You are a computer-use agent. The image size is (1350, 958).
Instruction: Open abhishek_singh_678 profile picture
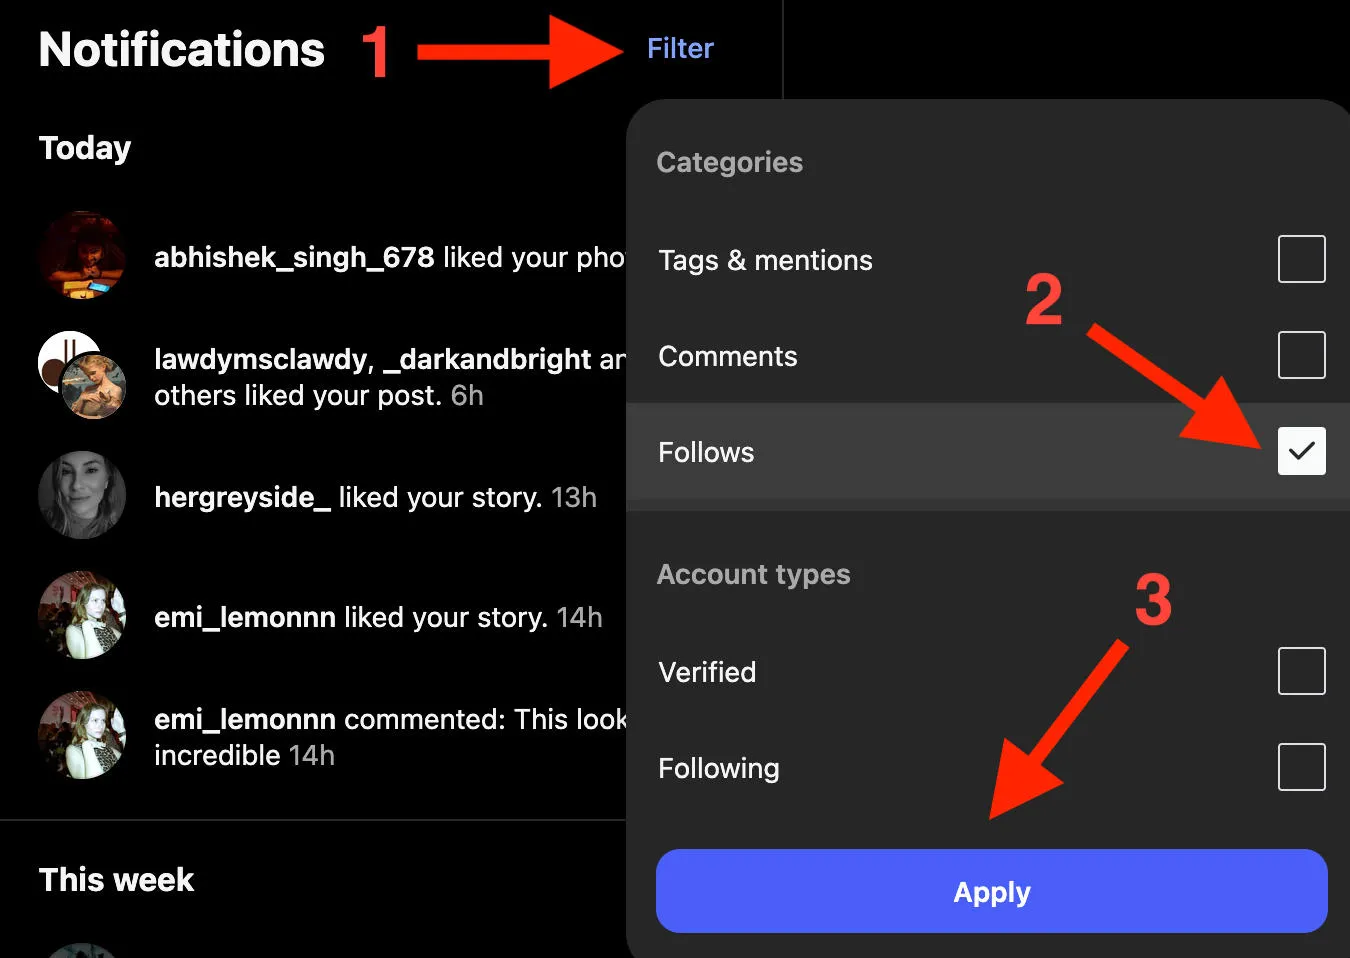82,255
